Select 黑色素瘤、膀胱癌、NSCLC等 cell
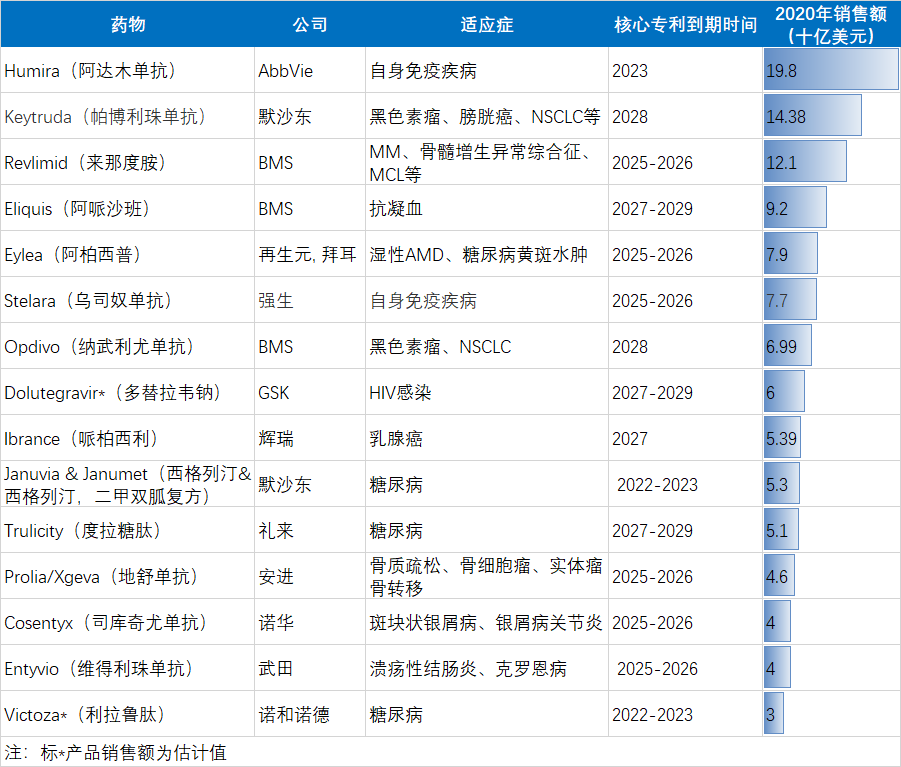The height and width of the screenshot is (767, 901). 487,116
